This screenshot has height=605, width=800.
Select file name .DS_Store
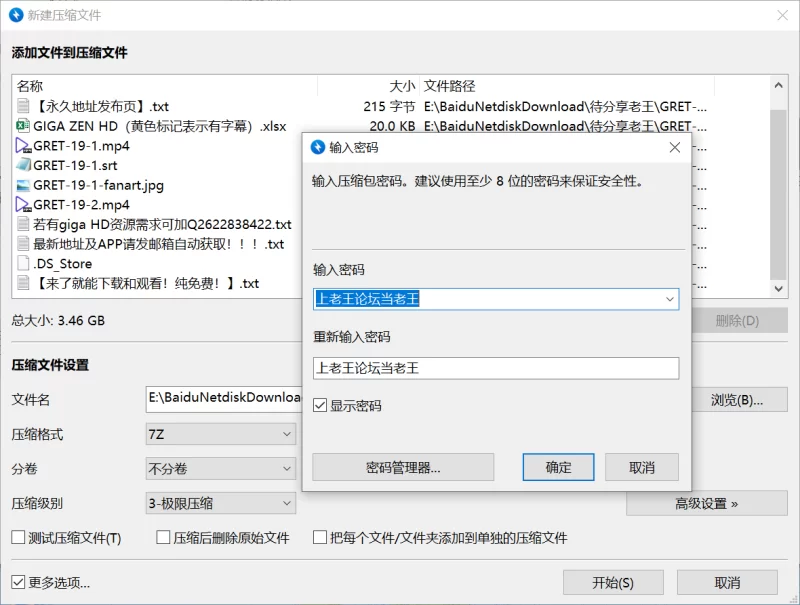(x=62, y=264)
